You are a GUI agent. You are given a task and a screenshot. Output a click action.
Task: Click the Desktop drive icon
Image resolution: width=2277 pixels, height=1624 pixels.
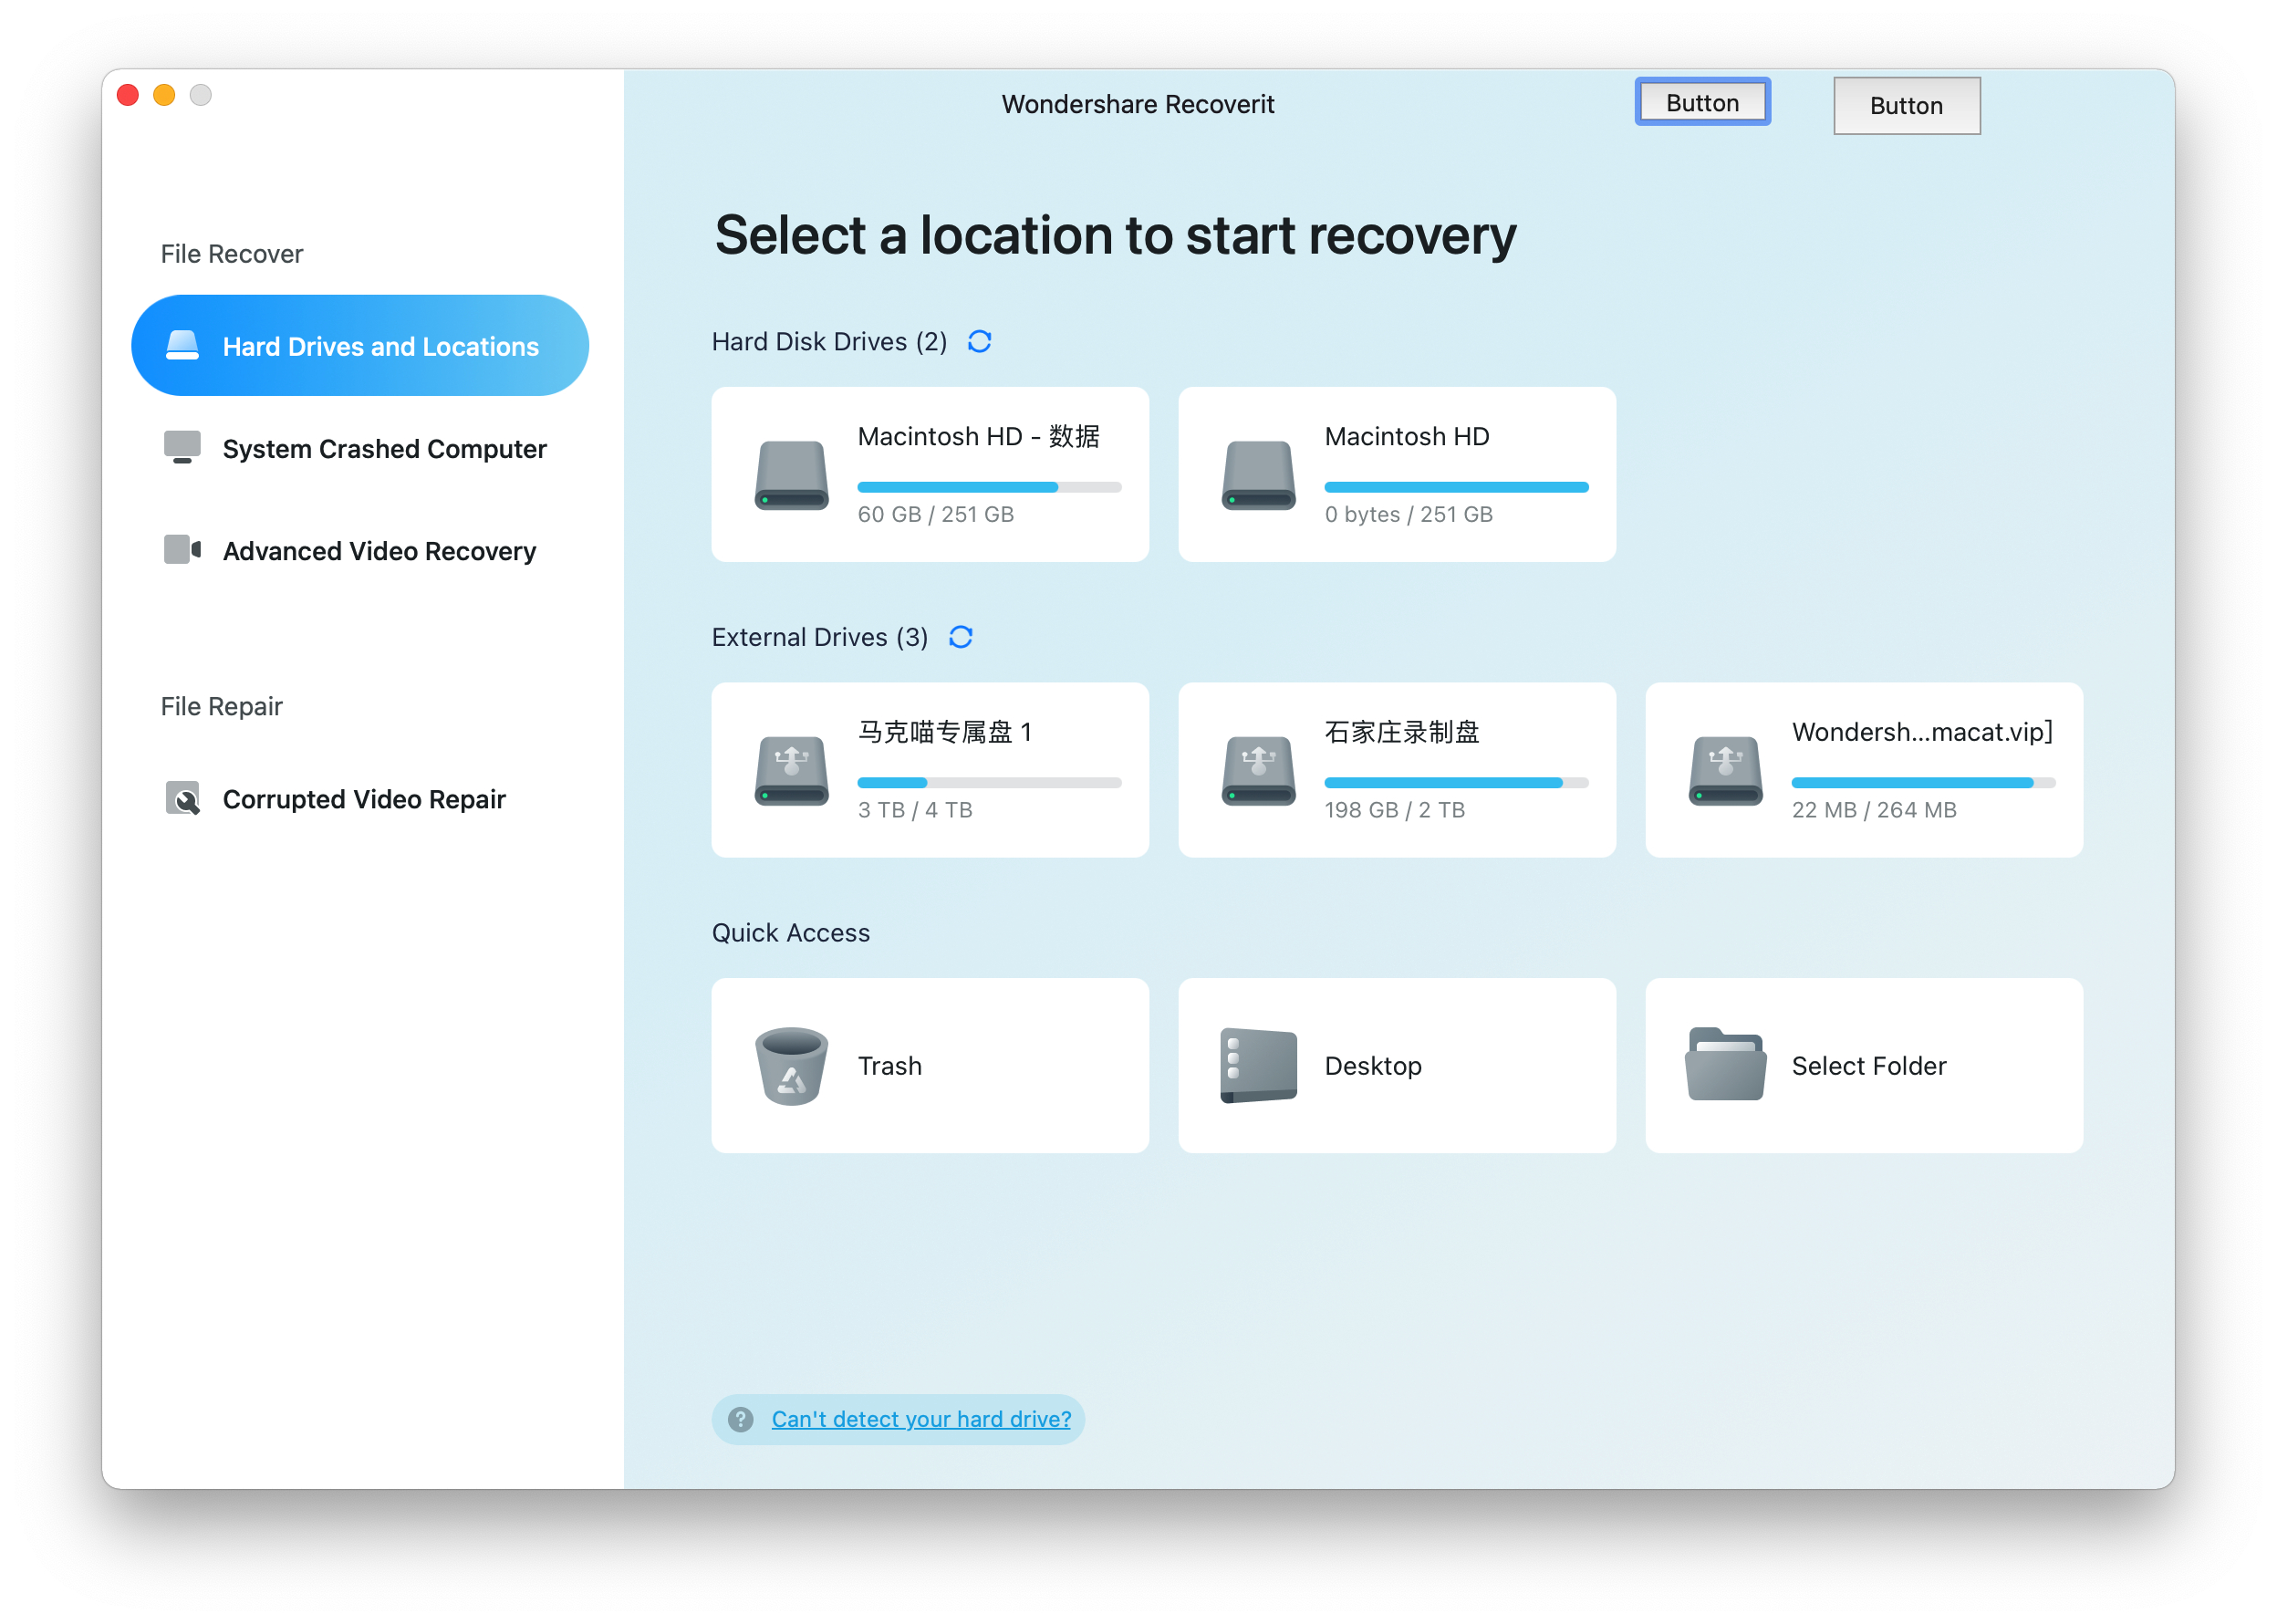[1258, 1065]
